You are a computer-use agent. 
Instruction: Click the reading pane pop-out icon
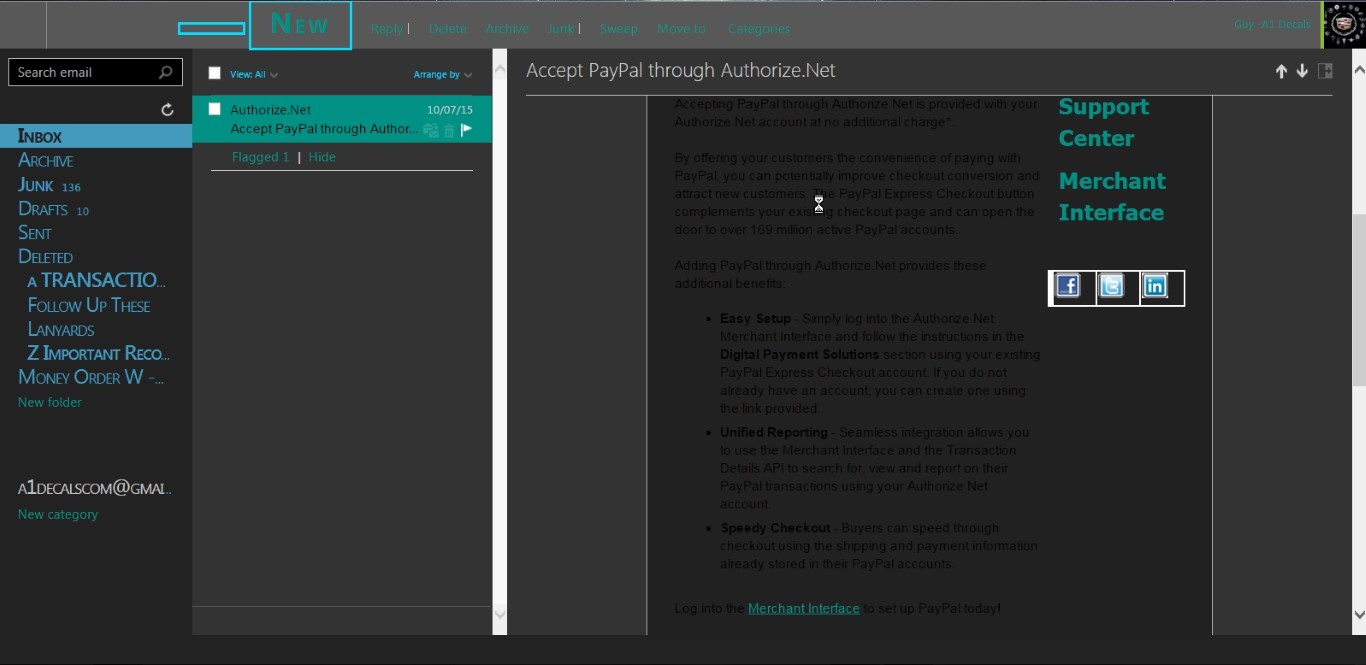(x=1325, y=71)
